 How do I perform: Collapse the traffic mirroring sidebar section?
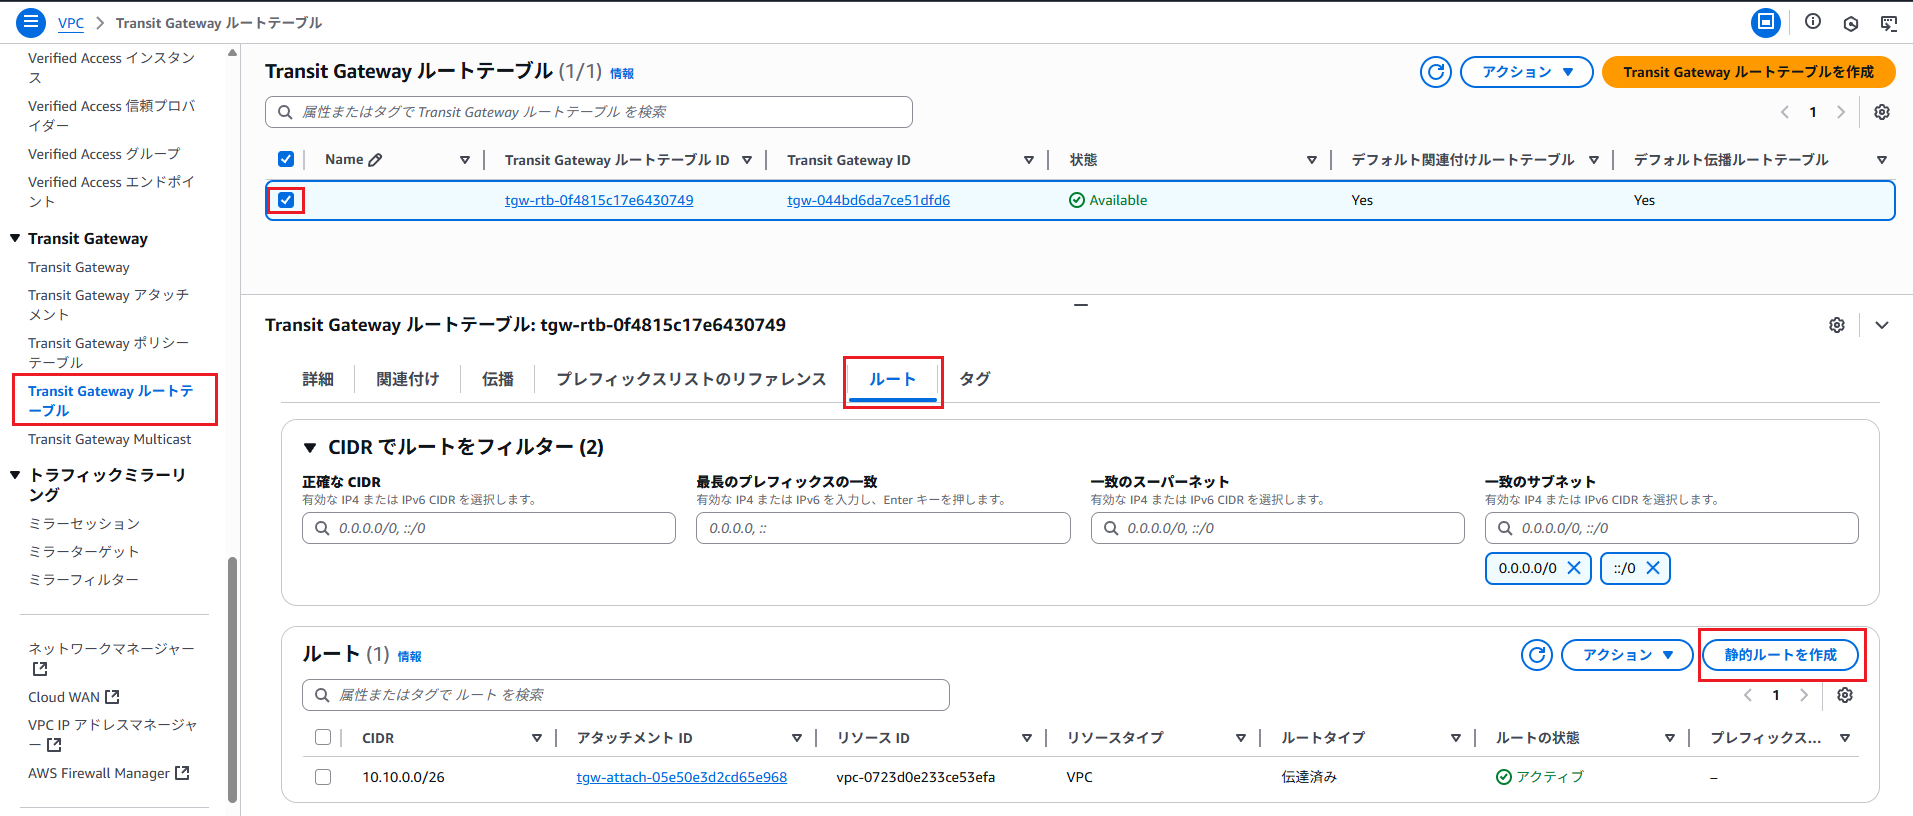(15, 475)
